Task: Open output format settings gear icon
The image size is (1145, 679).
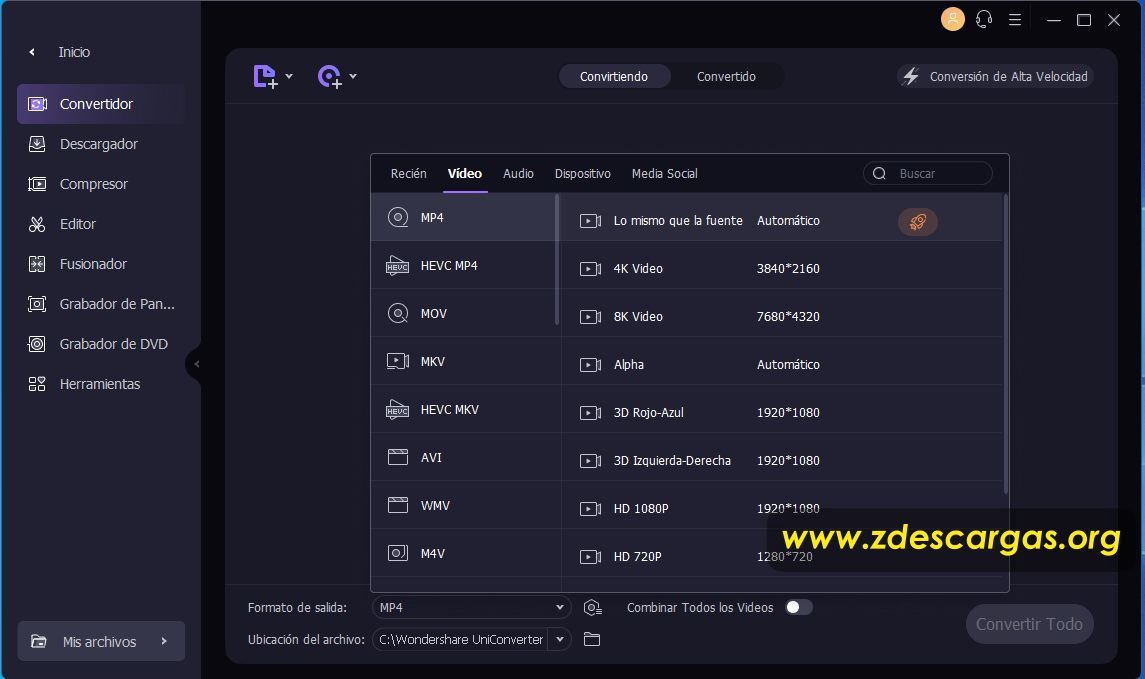Action: pos(592,607)
